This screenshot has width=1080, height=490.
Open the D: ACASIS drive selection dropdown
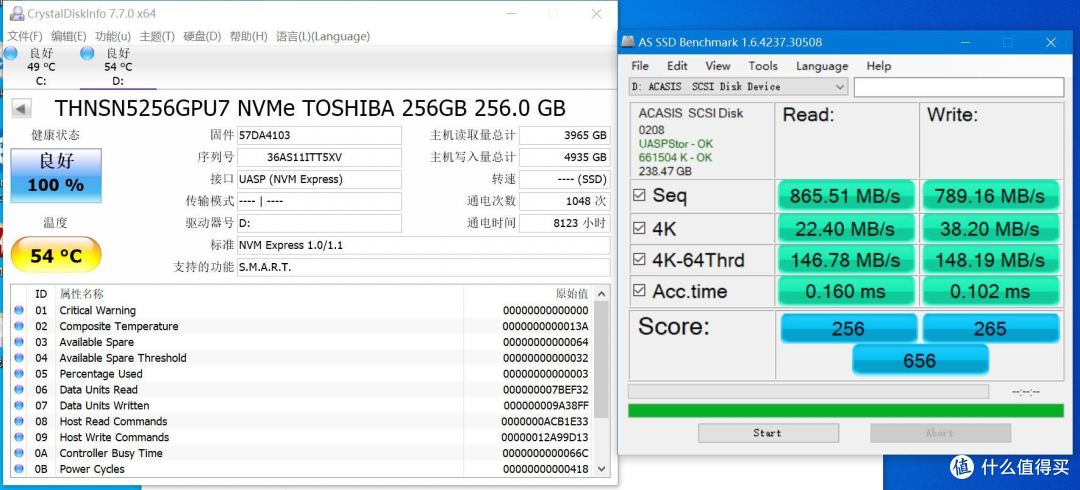coord(739,87)
